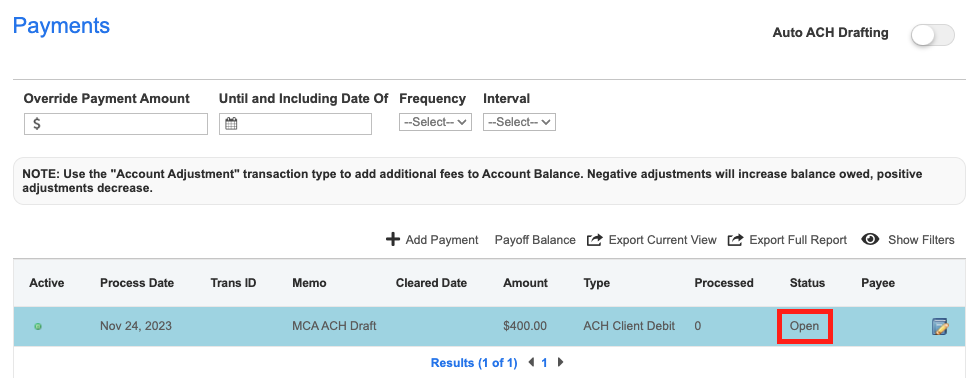Go to next results page arrow
This screenshot has height=378, width=975.
(x=560, y=362)
